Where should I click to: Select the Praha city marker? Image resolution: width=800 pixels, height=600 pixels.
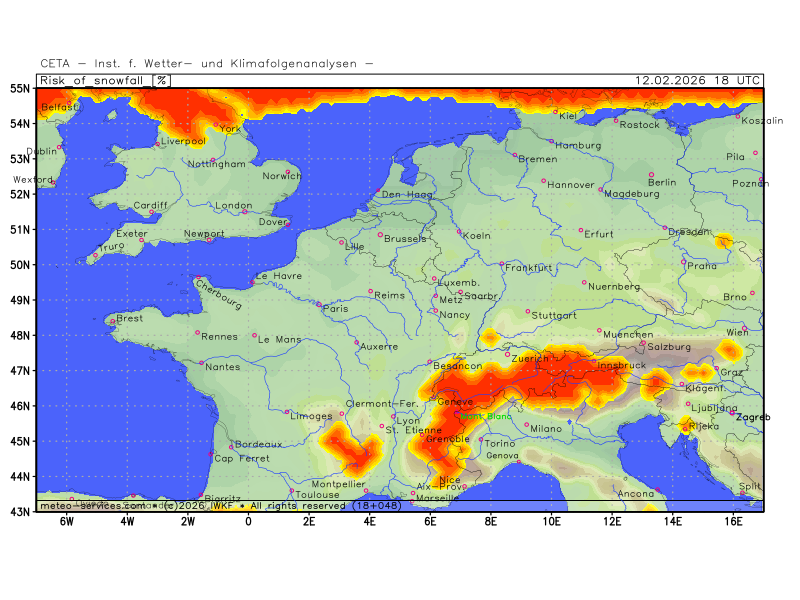tap(684, 262)
